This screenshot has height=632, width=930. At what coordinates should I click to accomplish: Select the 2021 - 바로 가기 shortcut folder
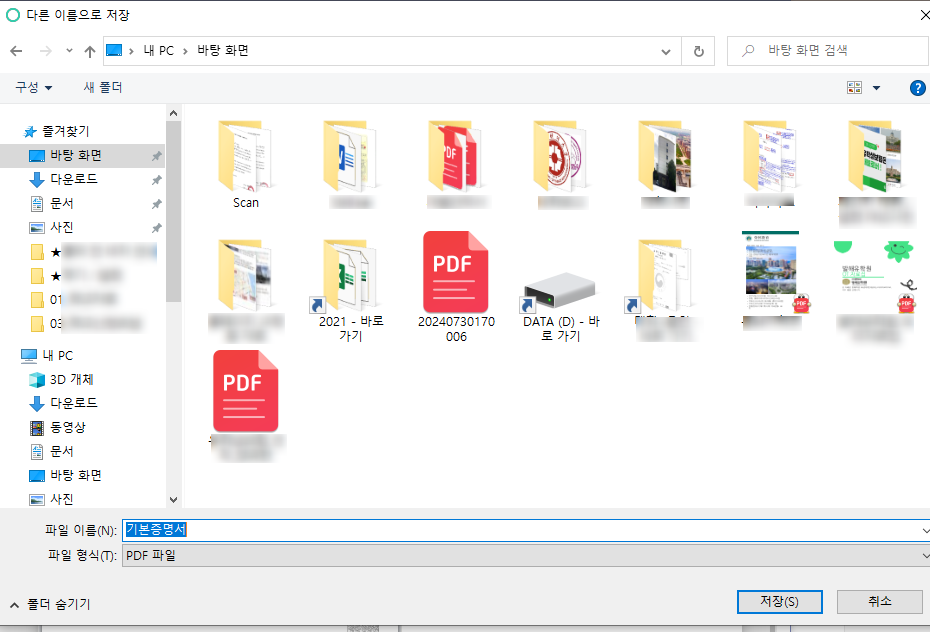(351, 290)
